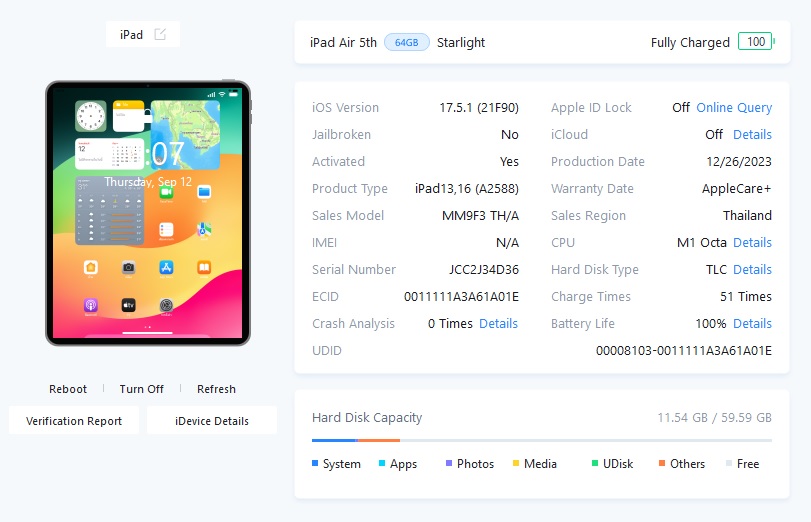Click the Fully Charged status text
The height and width of the screenshot is (522, 811).
coord(690,42)
